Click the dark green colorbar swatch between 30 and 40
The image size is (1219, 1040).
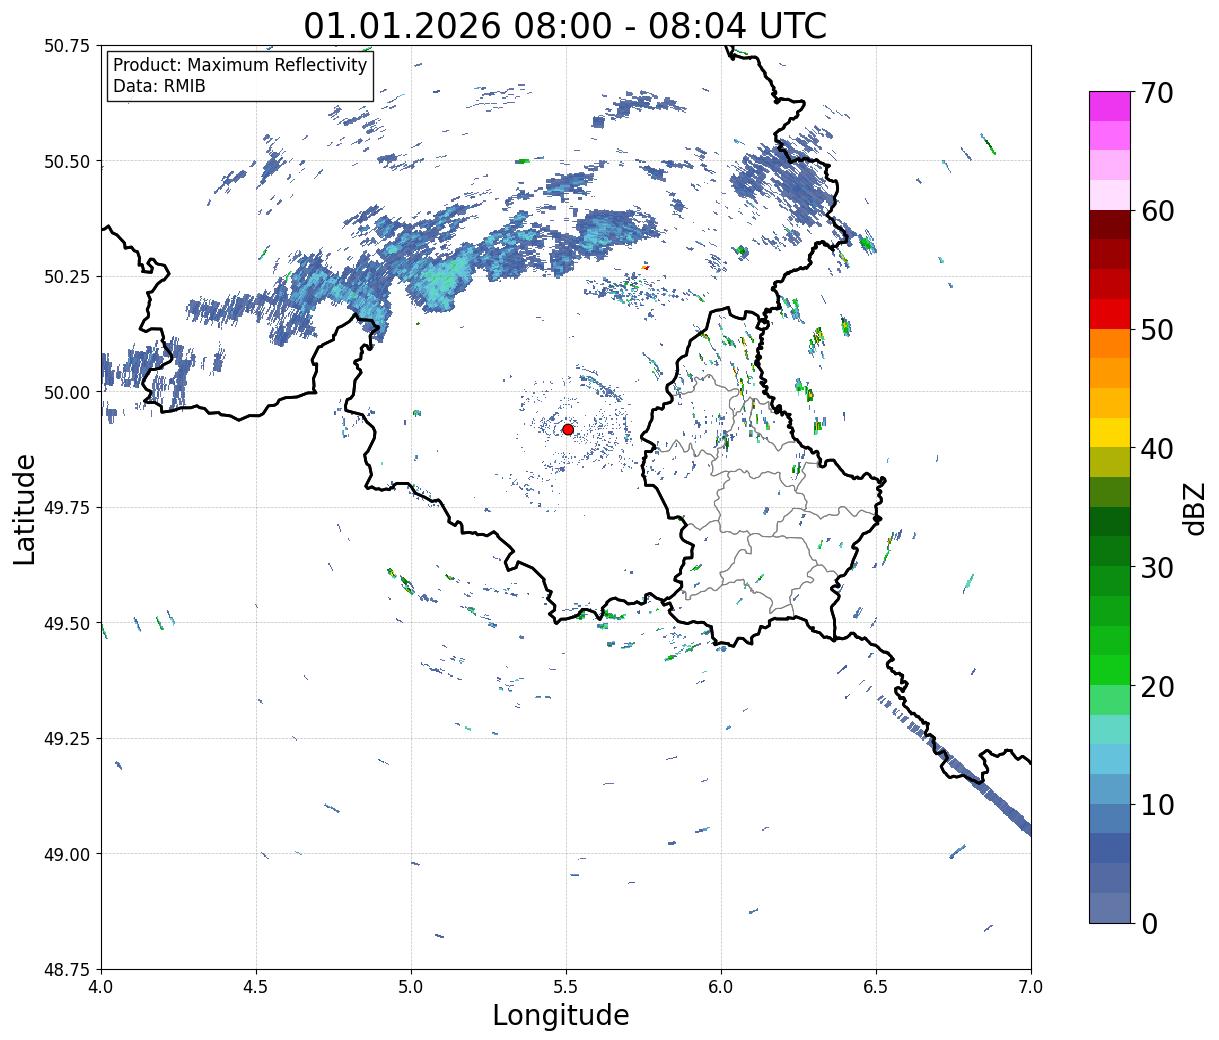(x=1110, y=522)
